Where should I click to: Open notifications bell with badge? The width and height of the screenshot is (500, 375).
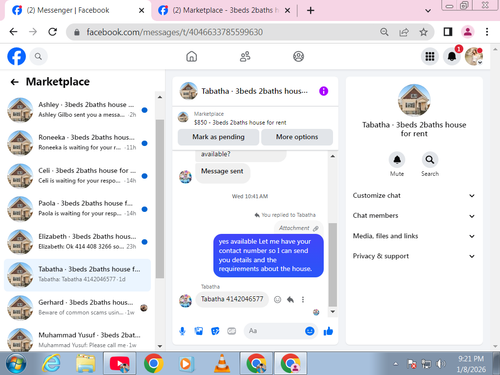click(x=452, y=56)
